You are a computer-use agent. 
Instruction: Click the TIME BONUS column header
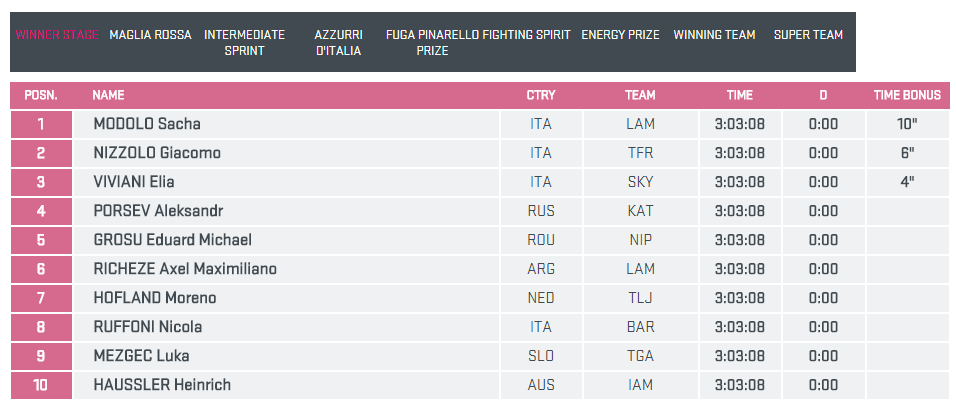pyautogui.click(x=907, y=96)
